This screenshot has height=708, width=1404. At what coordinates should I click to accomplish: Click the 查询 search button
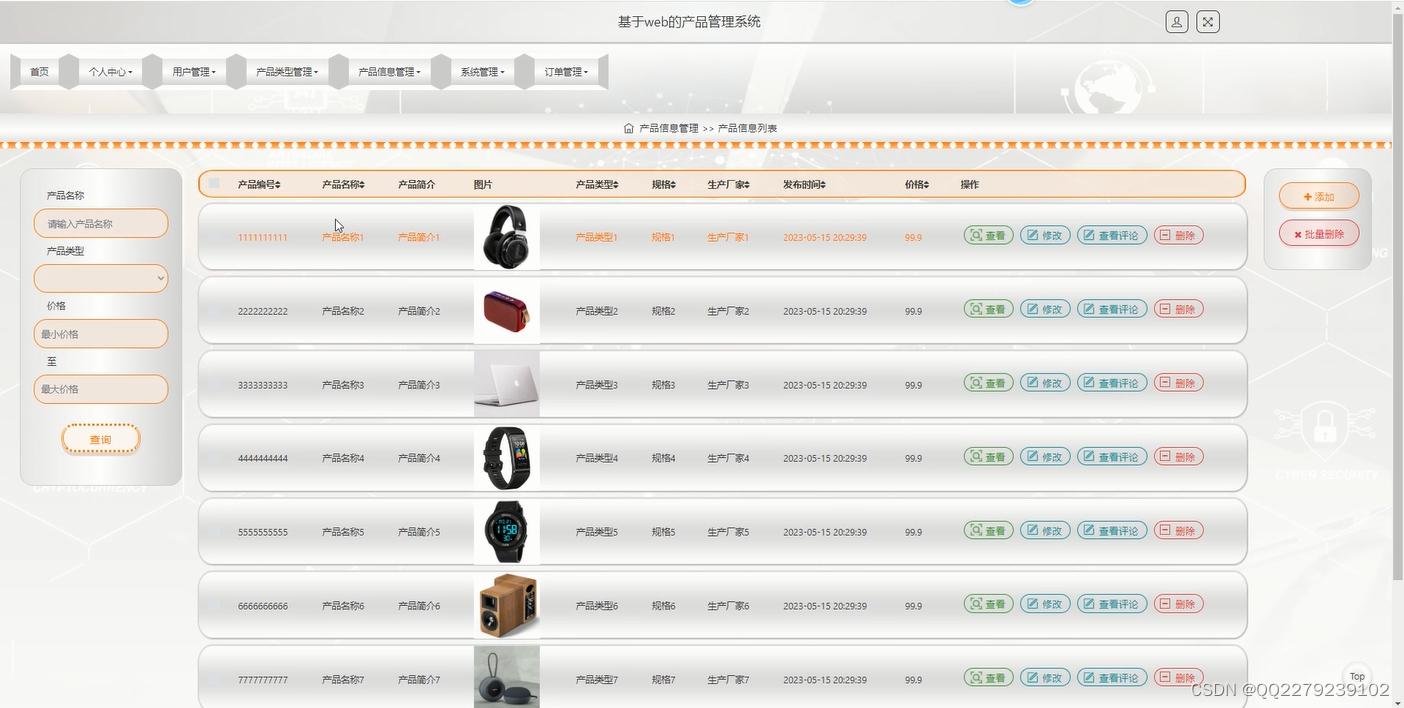100,438
